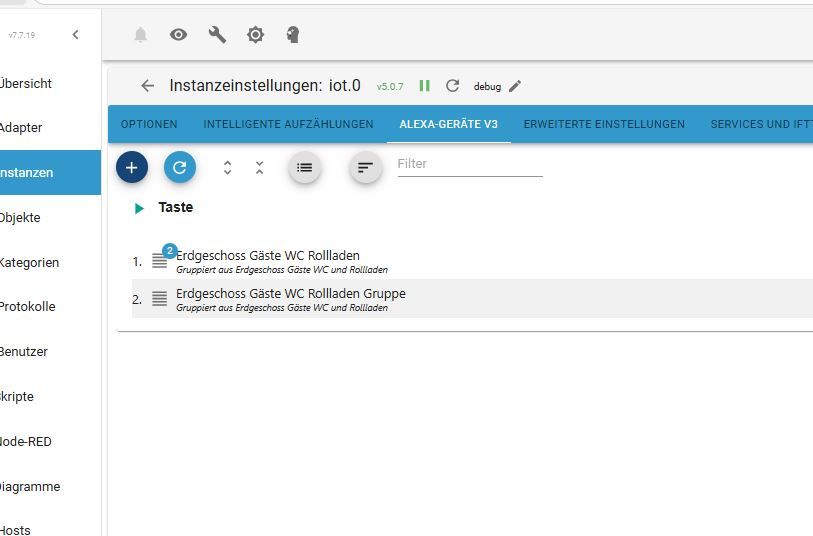Click the list view round button
This screenshot has height=536, width=813.
304,167
